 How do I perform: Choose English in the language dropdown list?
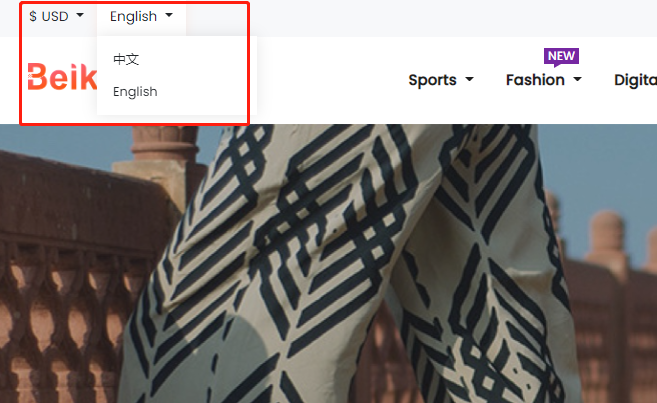tap(135, 92)
